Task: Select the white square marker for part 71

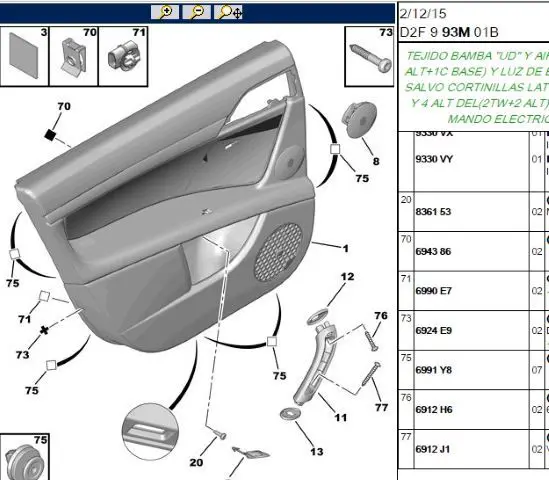Action: [x=44, y=296]
